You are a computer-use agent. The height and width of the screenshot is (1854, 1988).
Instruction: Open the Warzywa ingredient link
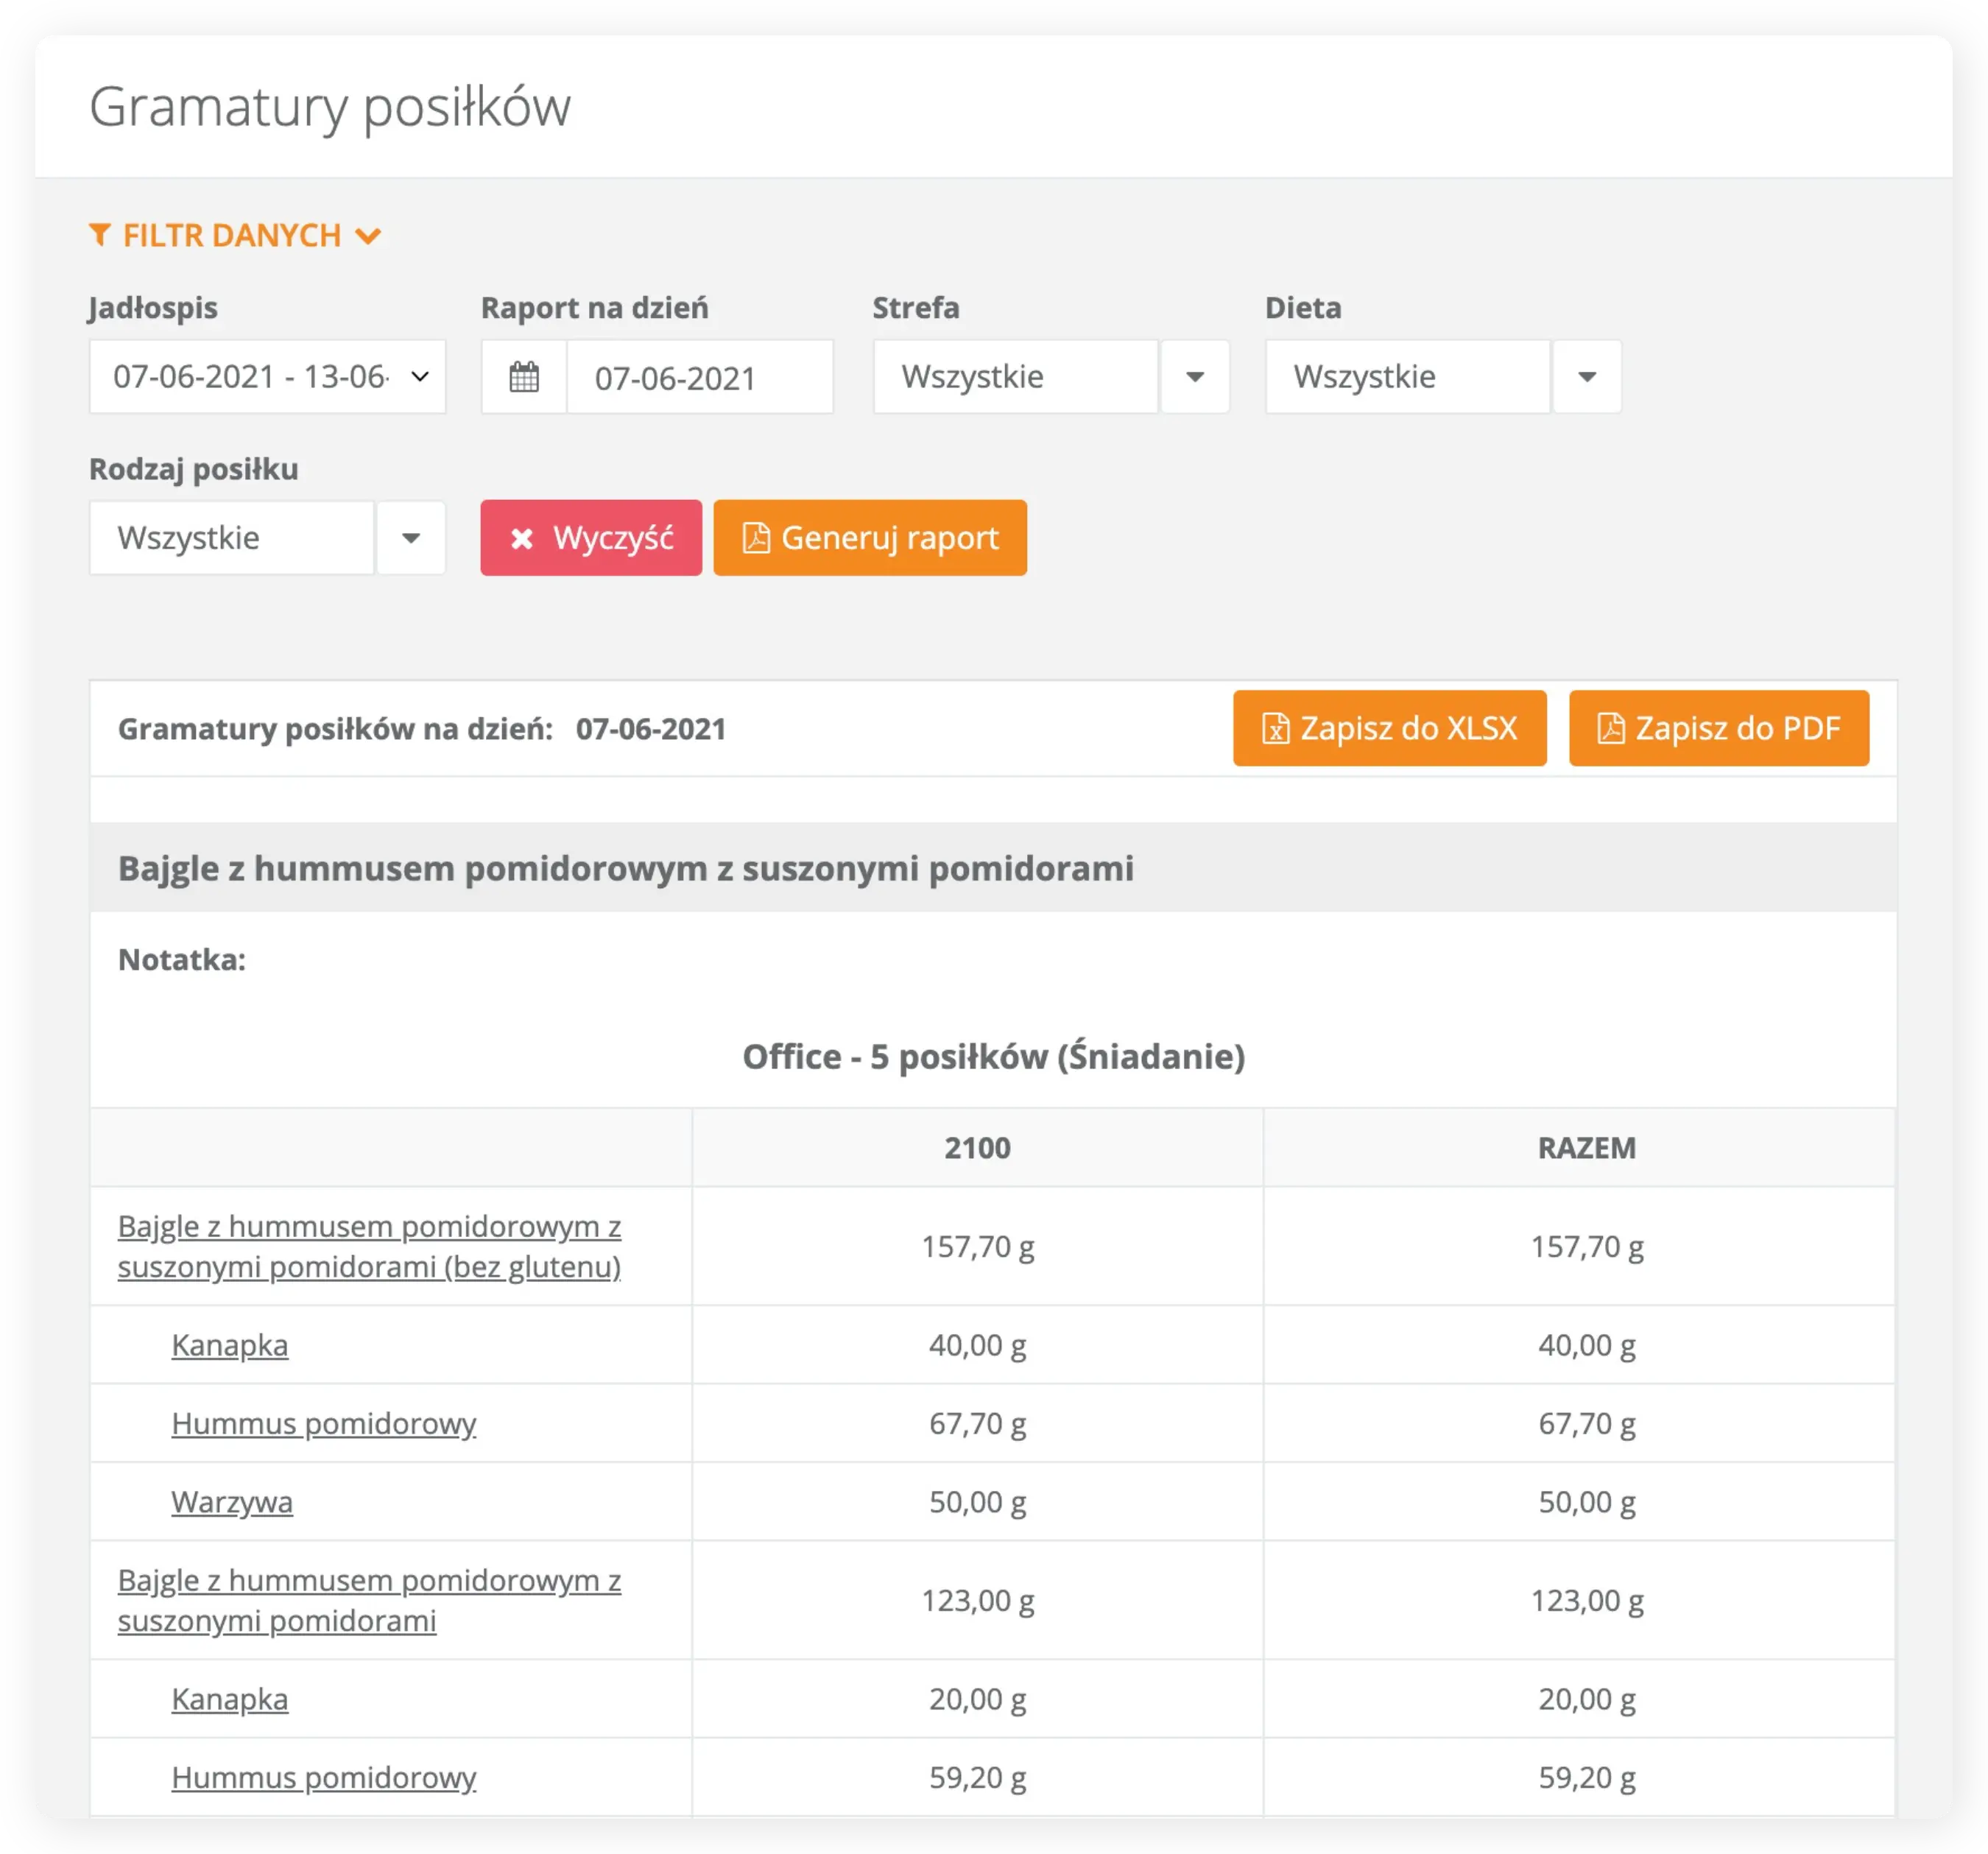point(232,1502)
